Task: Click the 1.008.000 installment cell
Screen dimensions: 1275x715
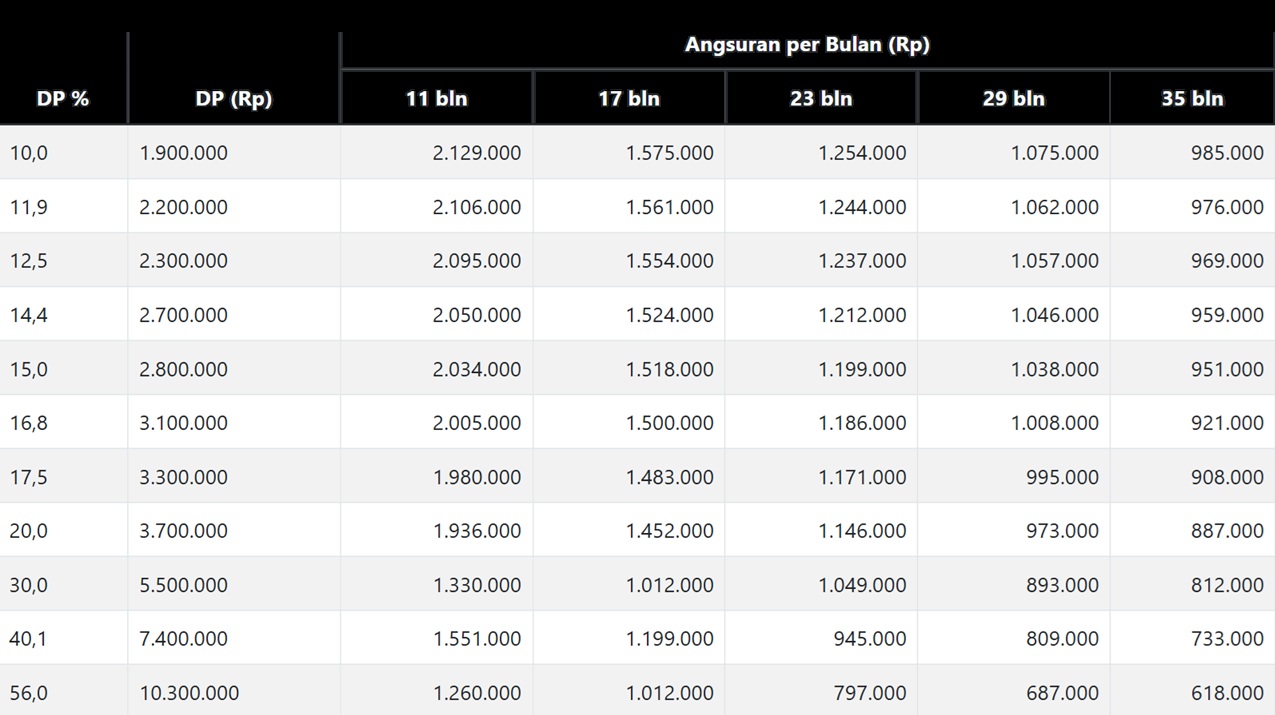Action: click(x=1054, y=423)
